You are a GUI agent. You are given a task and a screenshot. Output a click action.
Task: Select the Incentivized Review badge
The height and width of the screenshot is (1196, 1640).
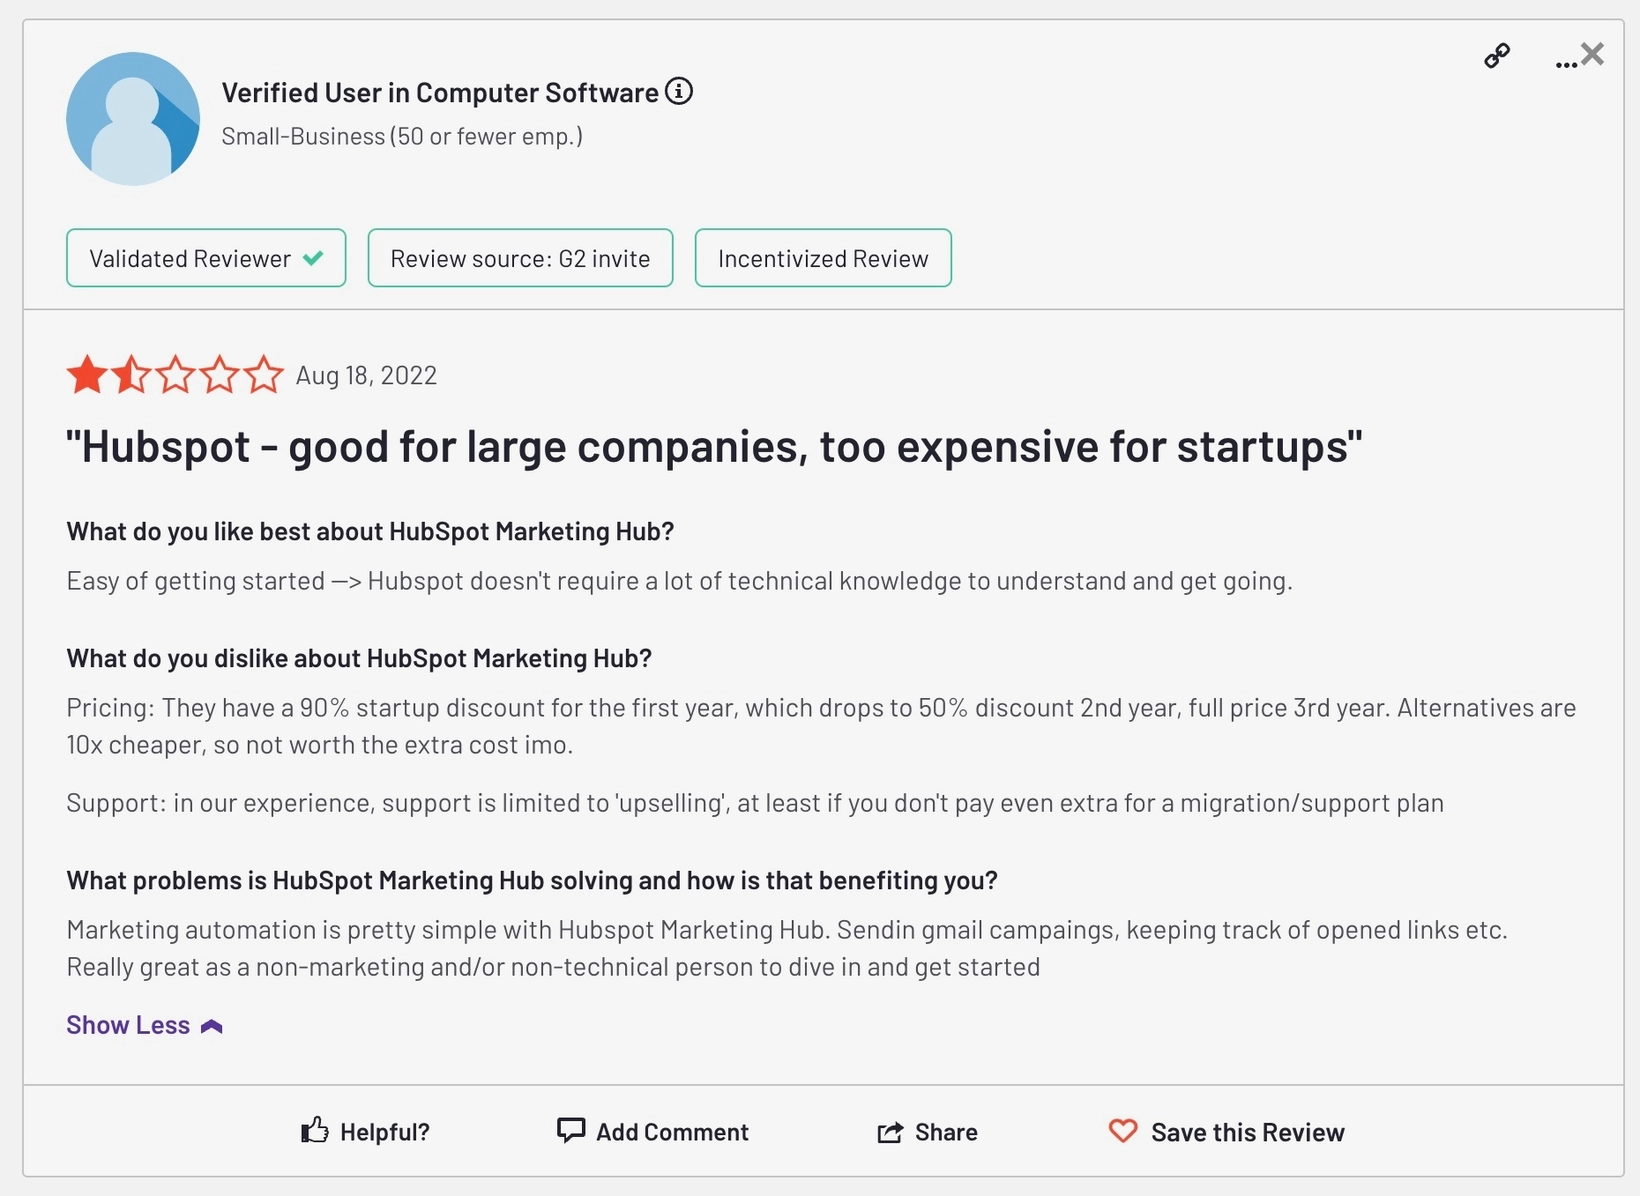[x=822, y=258]
